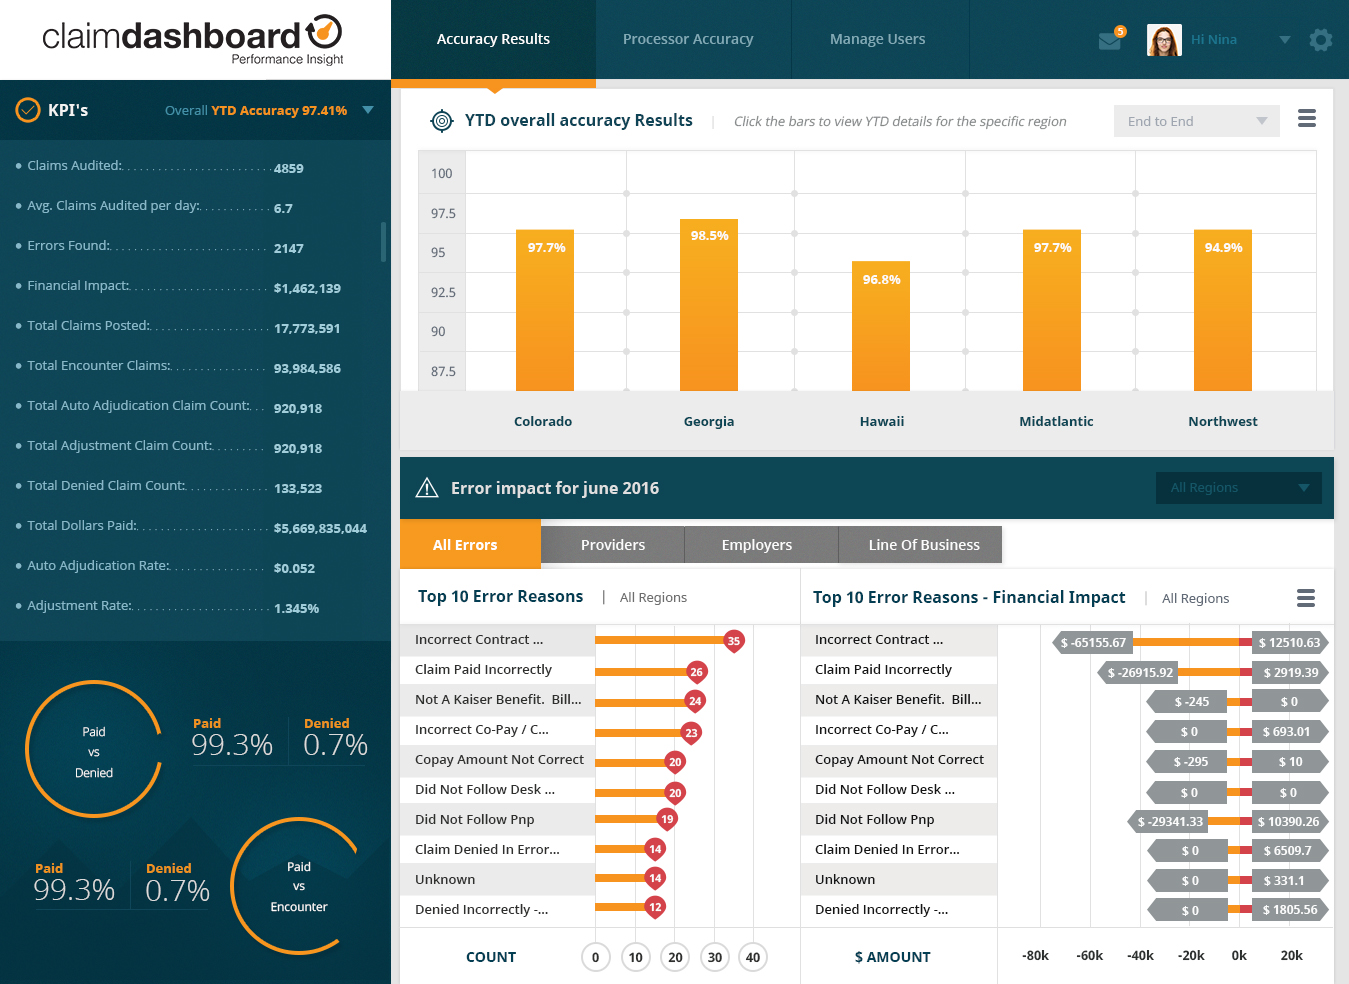Click the Claims Audited value 4859

(288, 168)
